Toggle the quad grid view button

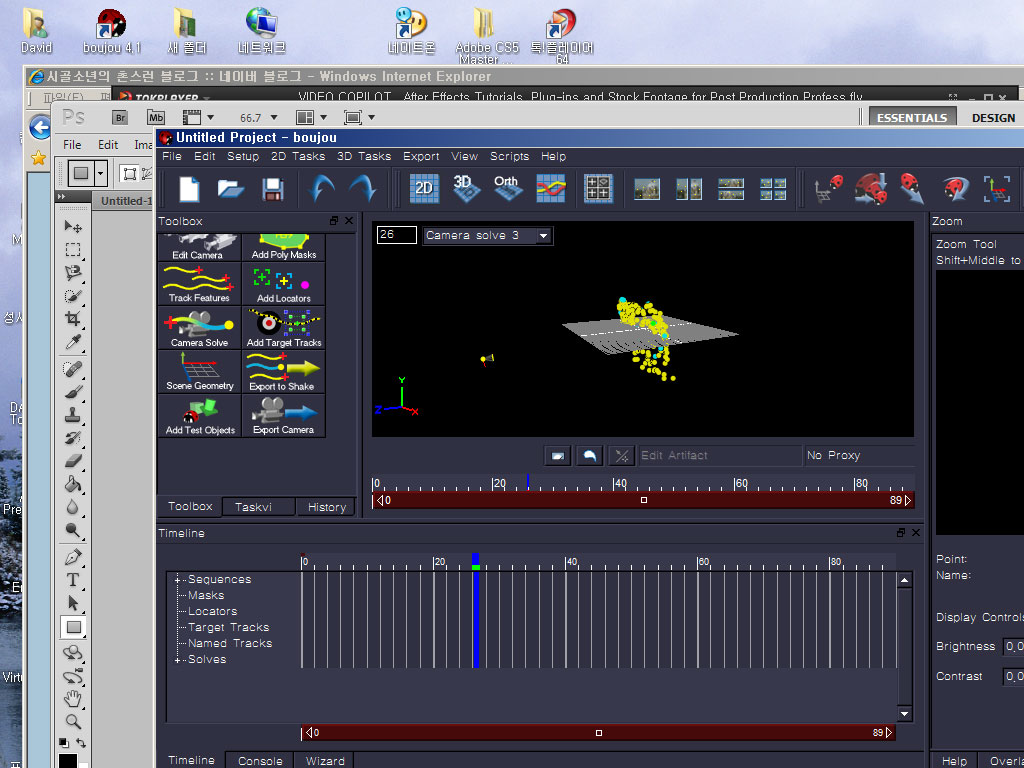coord(598,189)
